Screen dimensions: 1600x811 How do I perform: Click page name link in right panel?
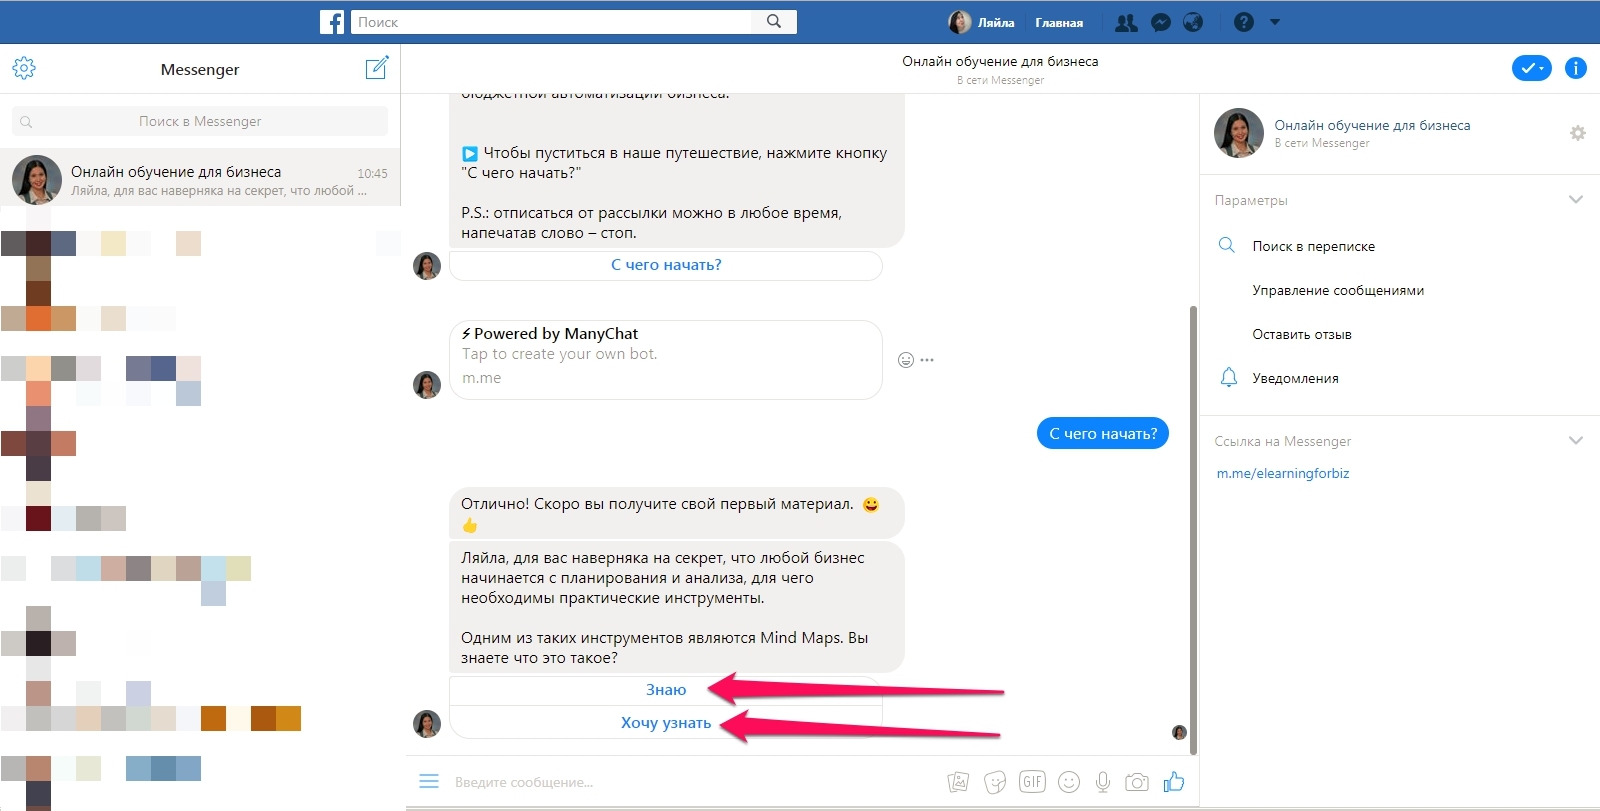(1372, 125)
